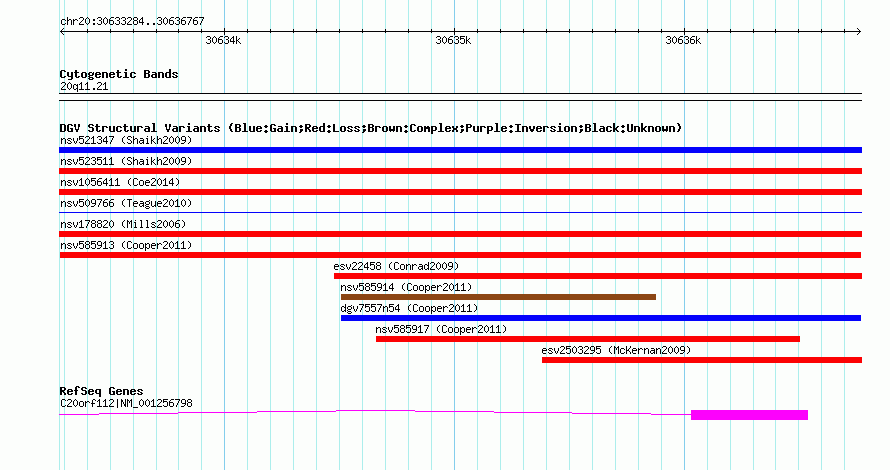Click the DGV Structural Variants track title

[x=371, y=128]
